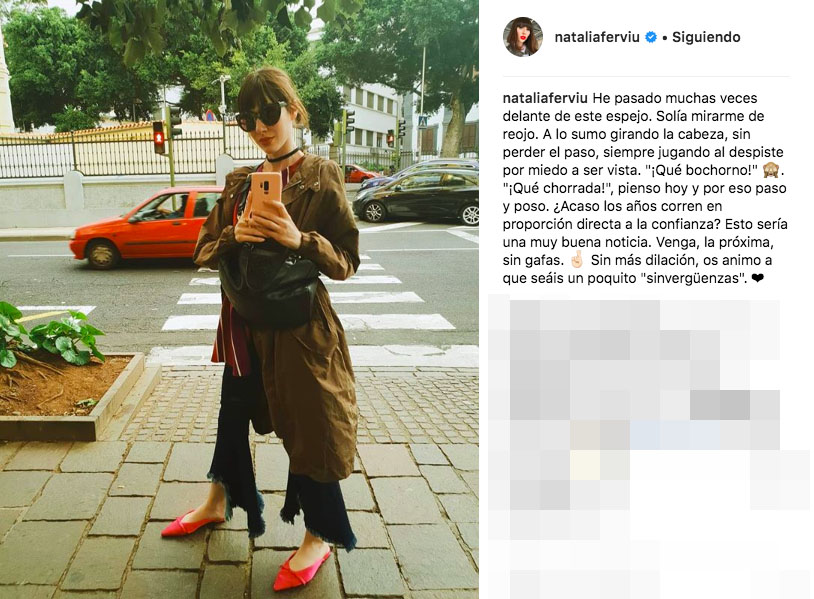Click the red car in the photo
Screen dimensions: 814x599
[x=144, y=226]
